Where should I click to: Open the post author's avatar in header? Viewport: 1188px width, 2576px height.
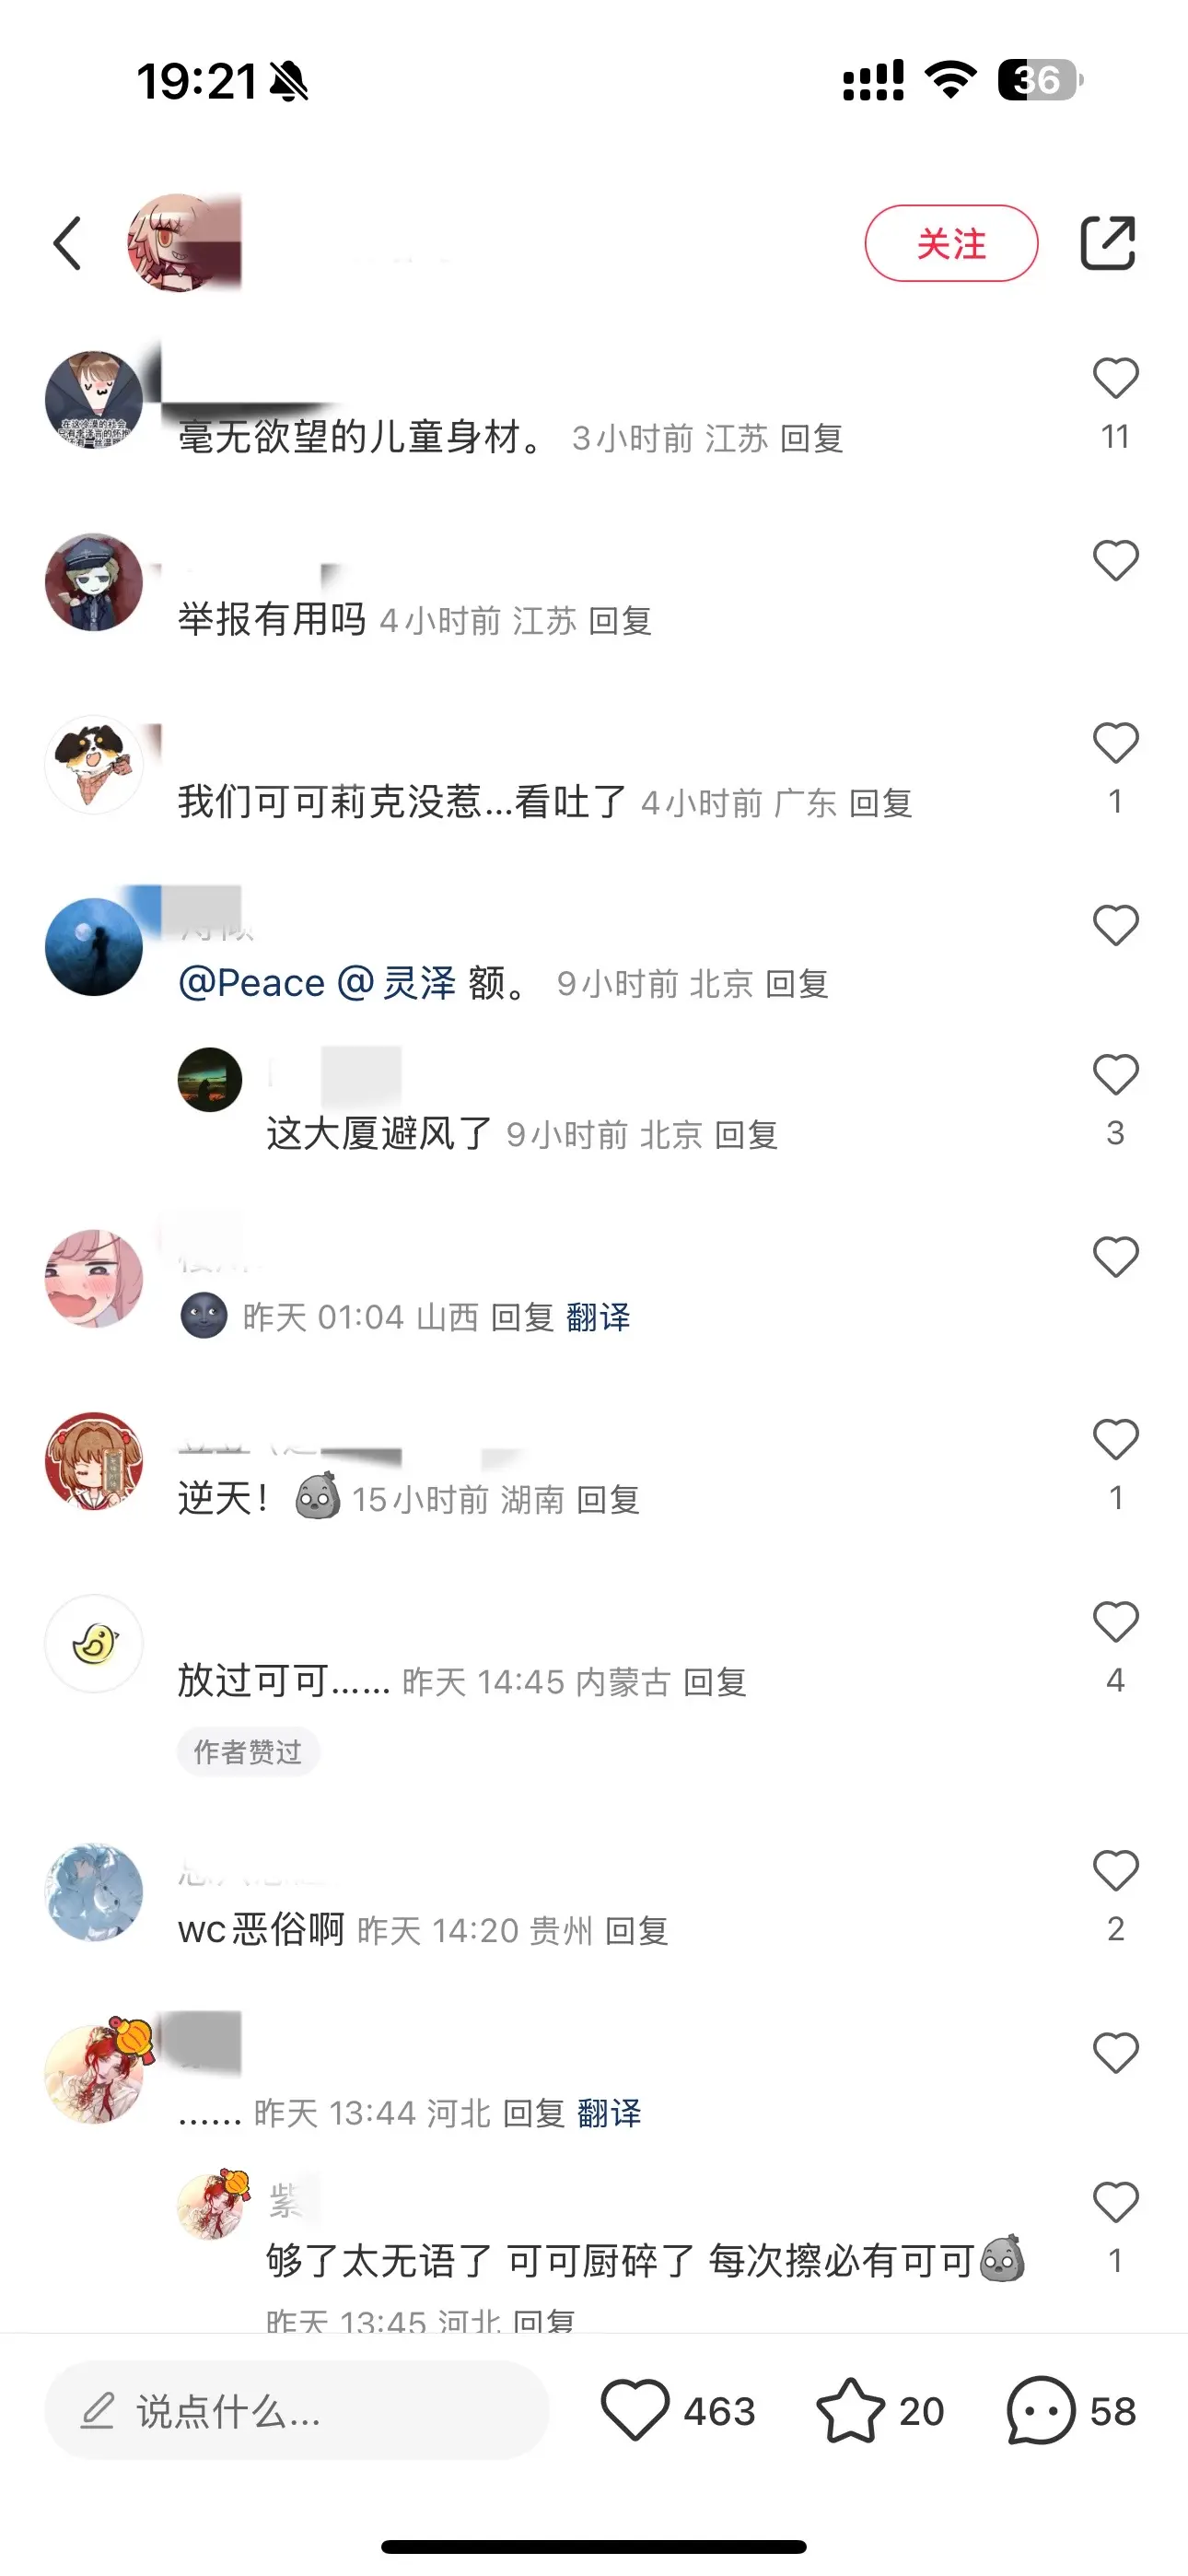(x=177, y=243)
